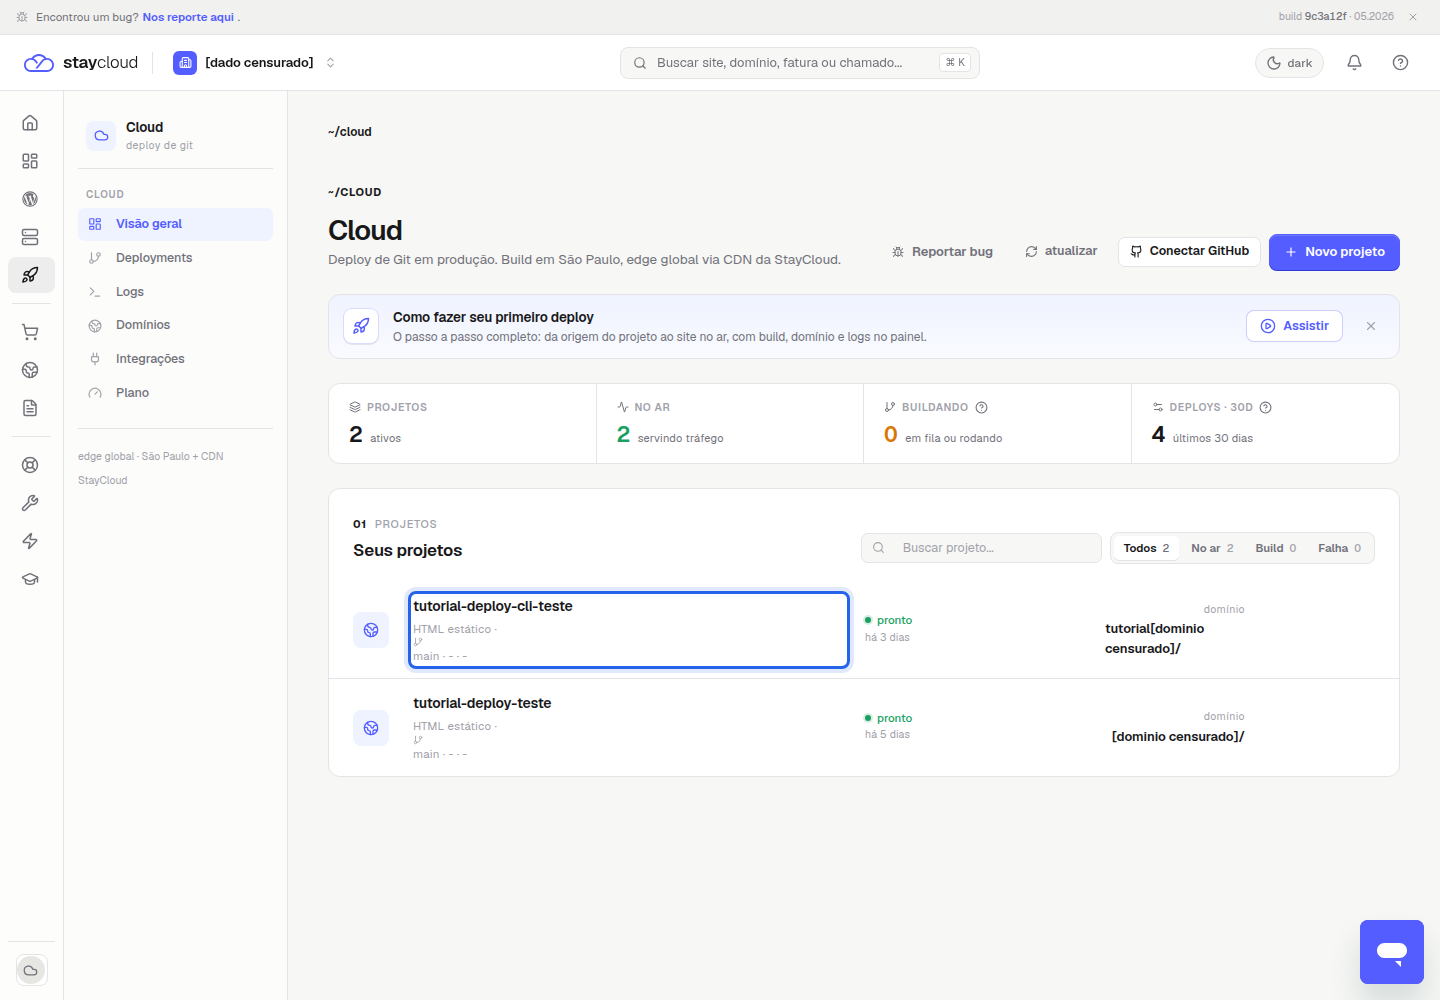Click the tutorial-deploy-teste project icon
Screen dimensions: 1440x1000
(x=371, y=728)
